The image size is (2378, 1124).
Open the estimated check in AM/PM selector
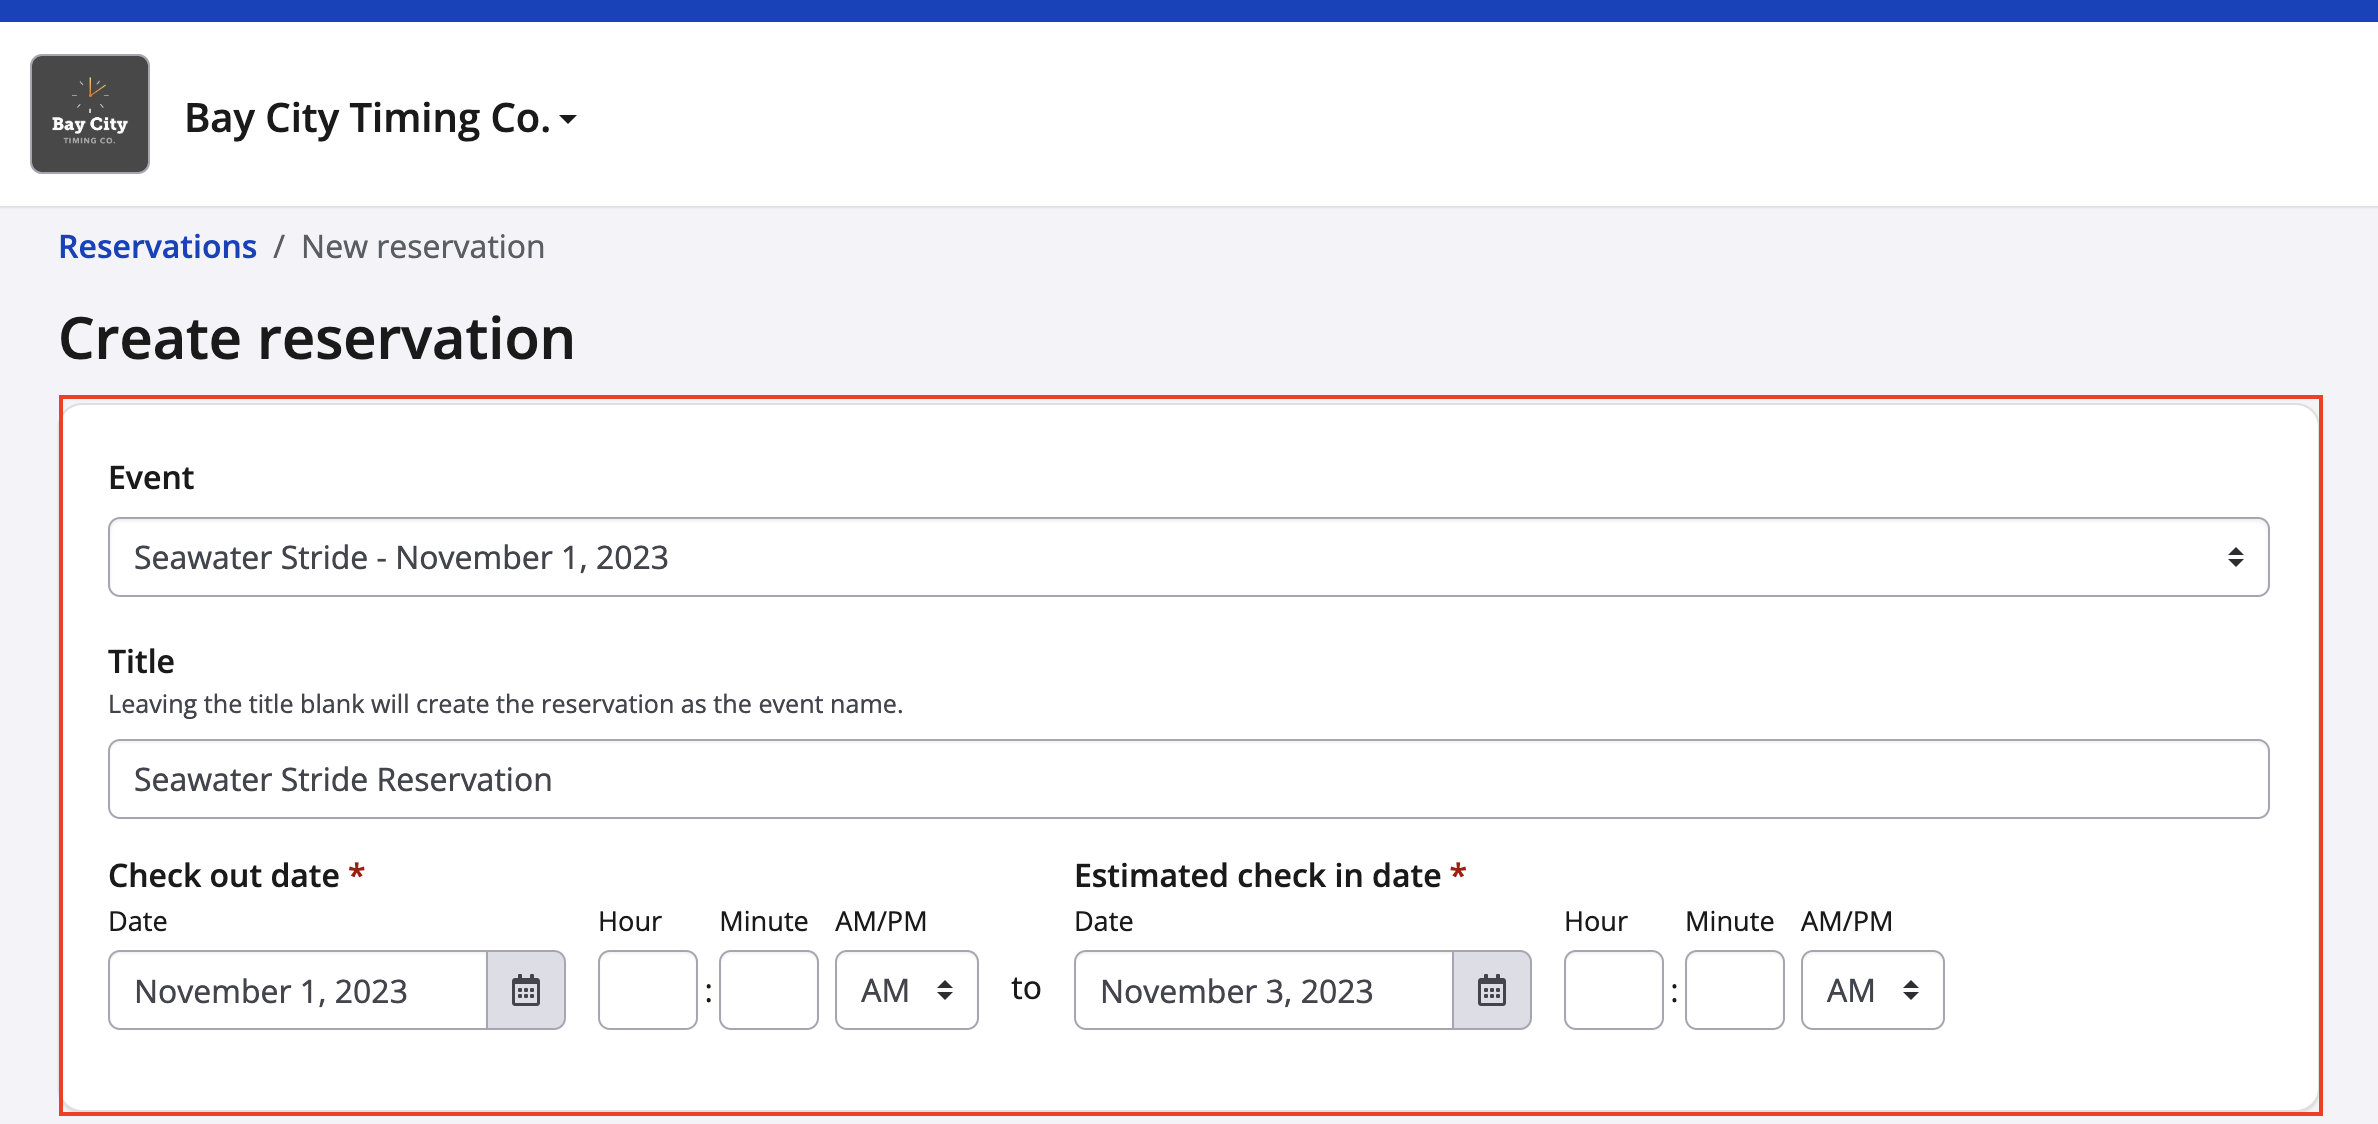coord(1872,990)
